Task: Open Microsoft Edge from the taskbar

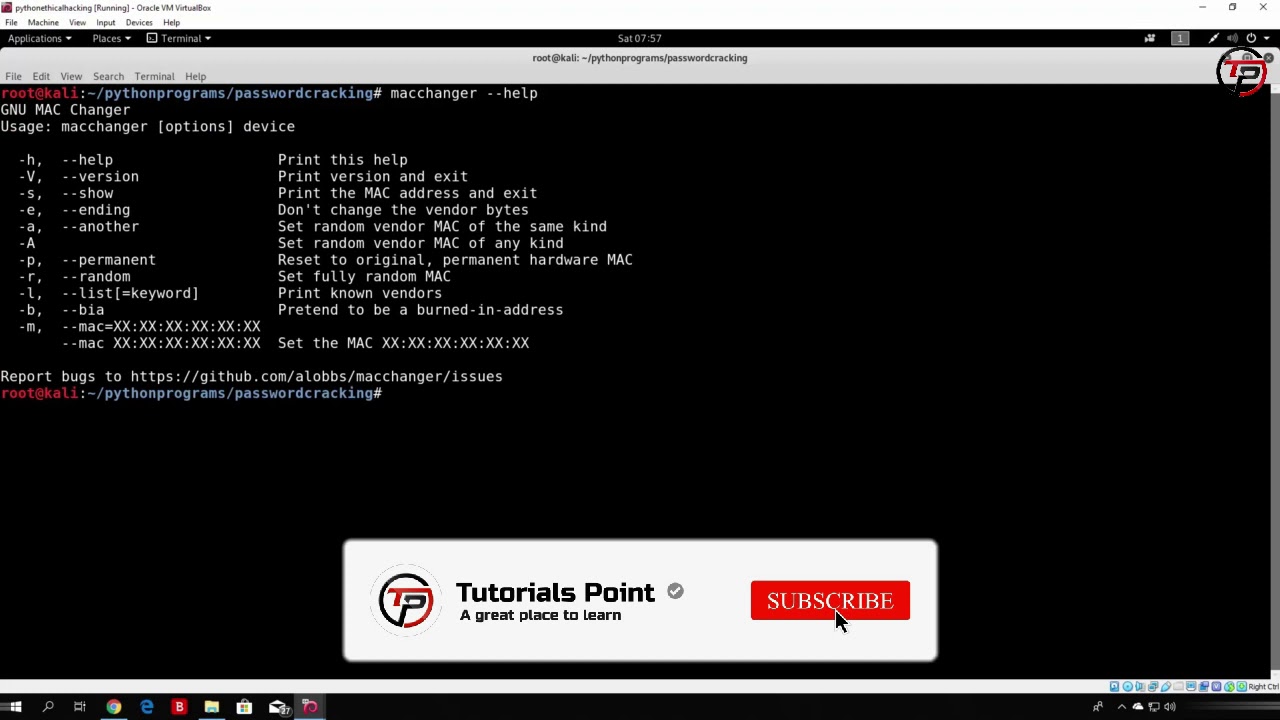Action: coord(146,707)
